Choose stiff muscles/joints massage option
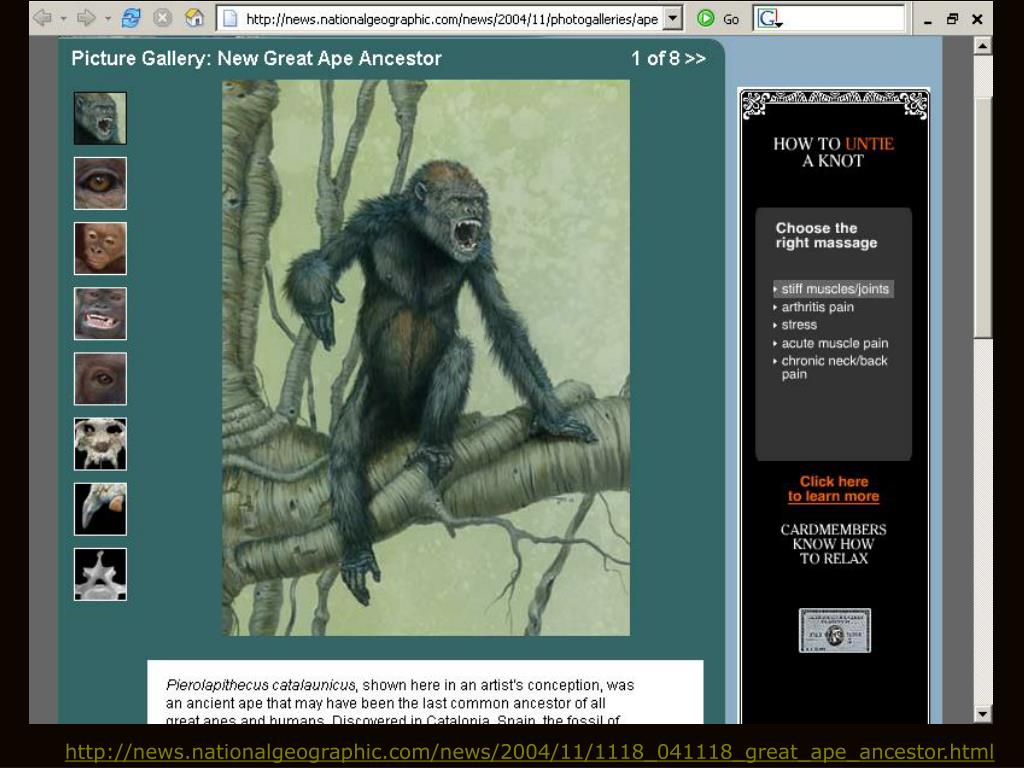1024x768 pixels. (833, 289)
